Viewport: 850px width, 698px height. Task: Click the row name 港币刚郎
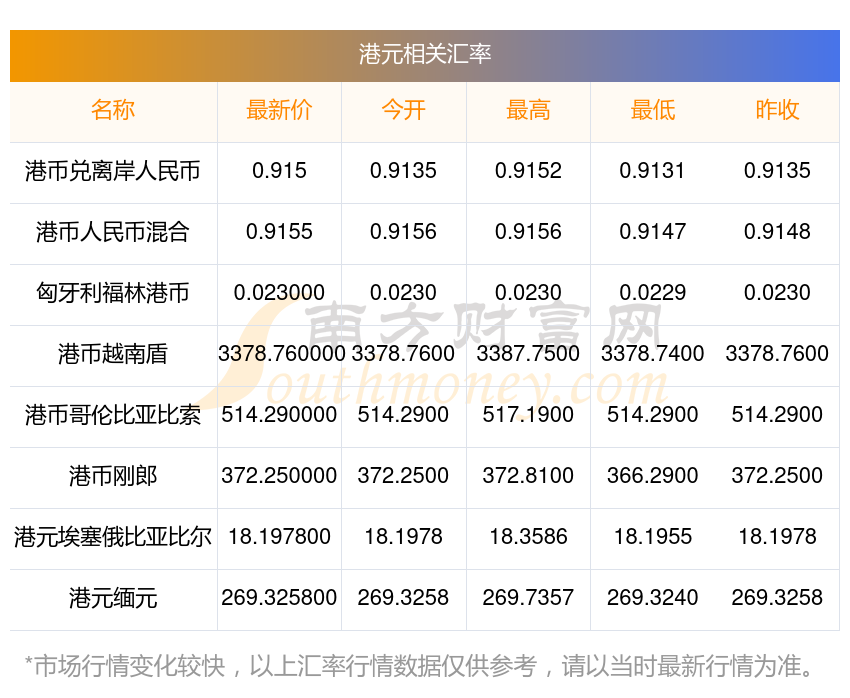pos(113,476)
